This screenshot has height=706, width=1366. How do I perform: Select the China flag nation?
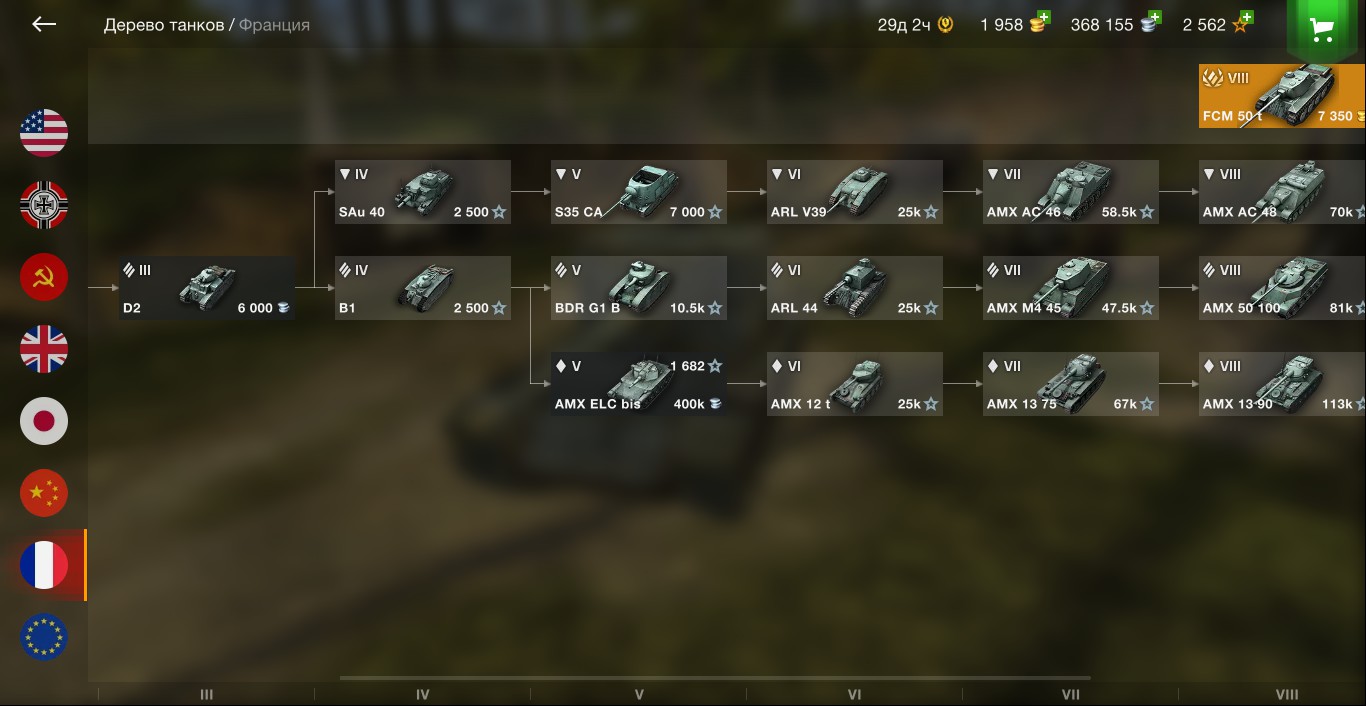[44, 493]
